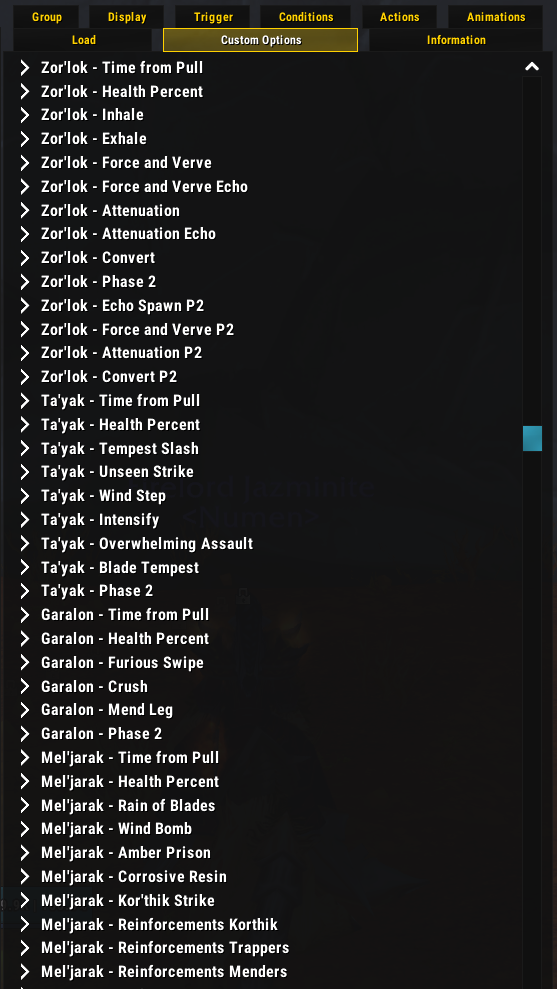The image size is (557, 989).
Task: Open the Actions tab
Action: [399, 17]
